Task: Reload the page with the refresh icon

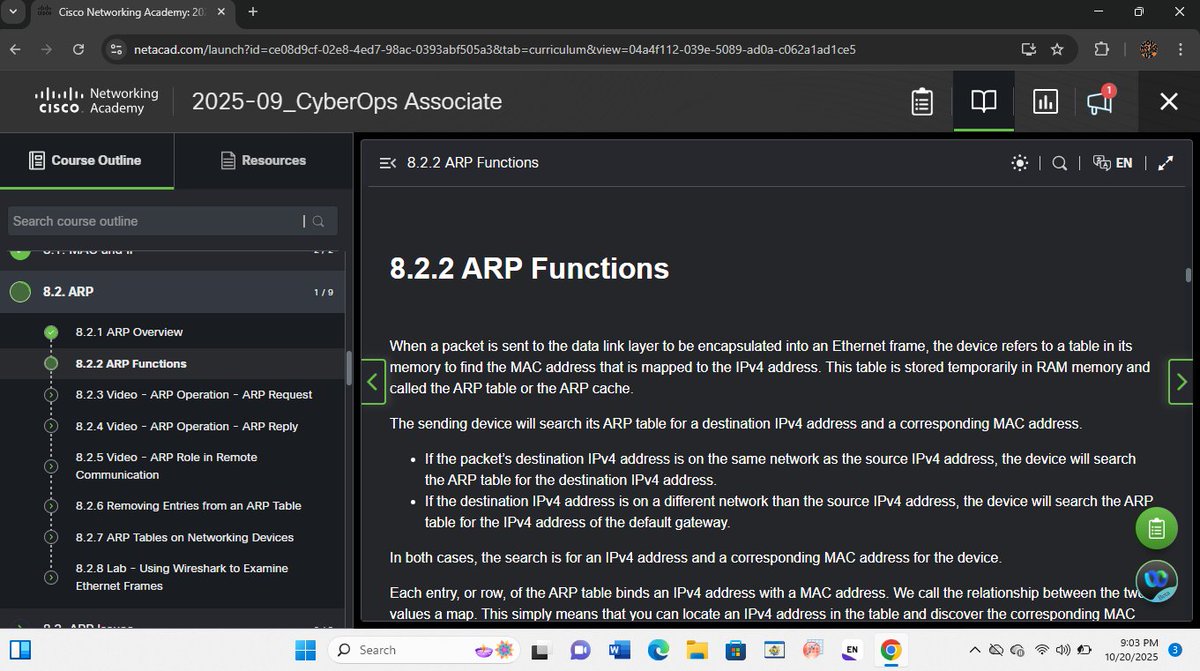Action: [x=78, y=49]
